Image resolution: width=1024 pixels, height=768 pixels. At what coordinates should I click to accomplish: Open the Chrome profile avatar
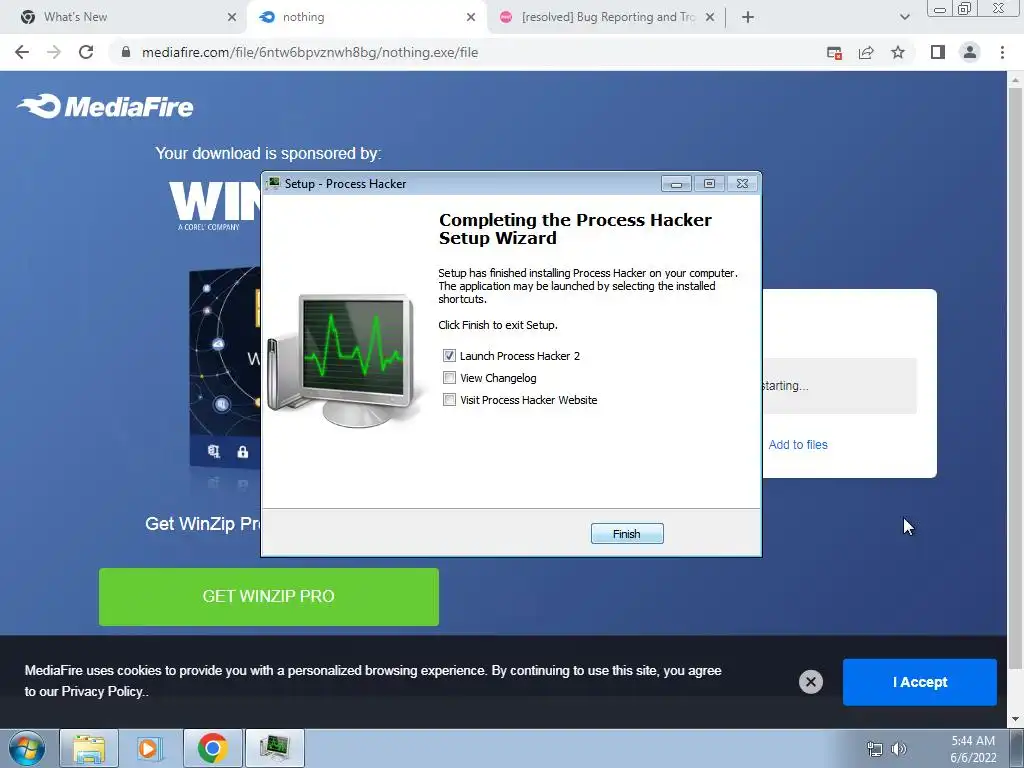coord(970,52)
